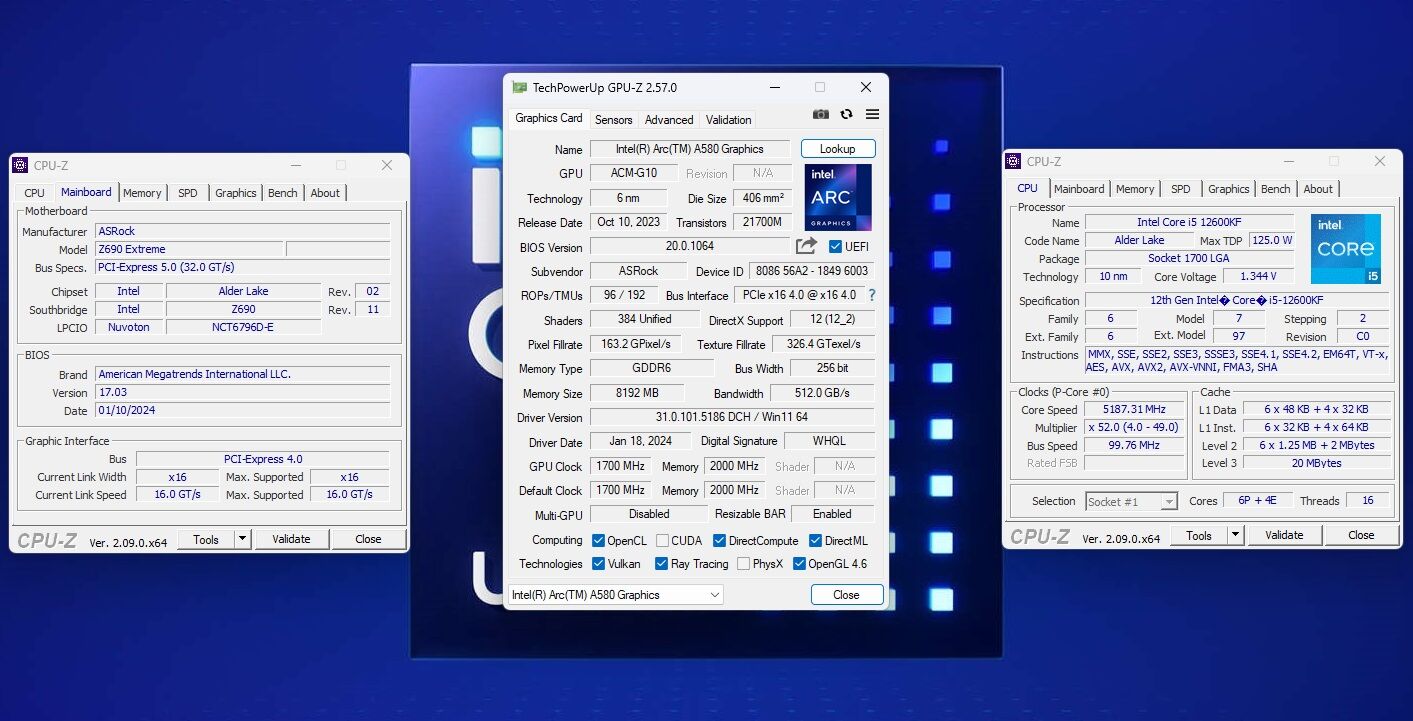Click Validate in the right CPU-Z window
The image size is (1413, 721).
1284,535
